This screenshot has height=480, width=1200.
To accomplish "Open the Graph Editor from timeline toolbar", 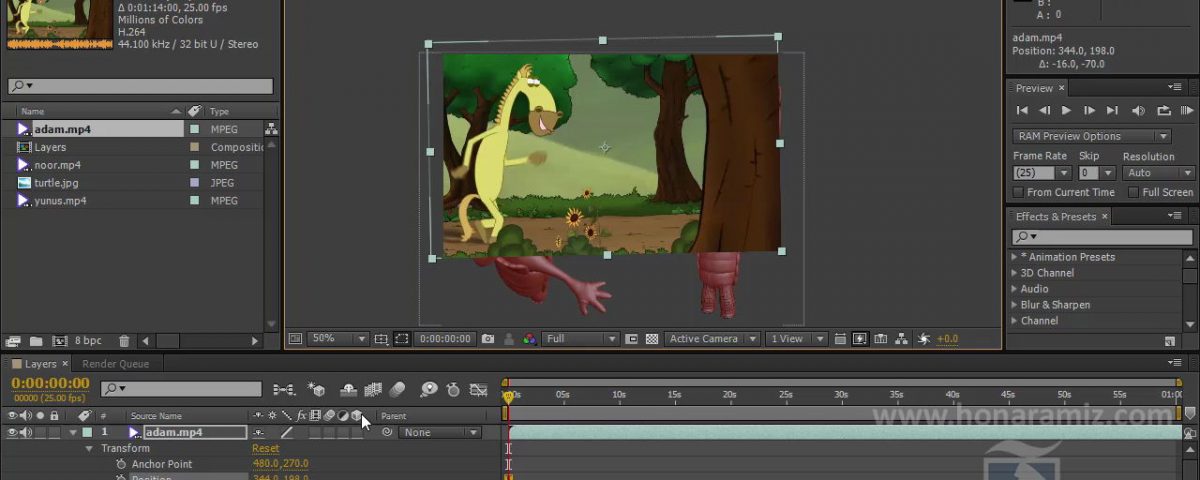I will pos(479,389).
